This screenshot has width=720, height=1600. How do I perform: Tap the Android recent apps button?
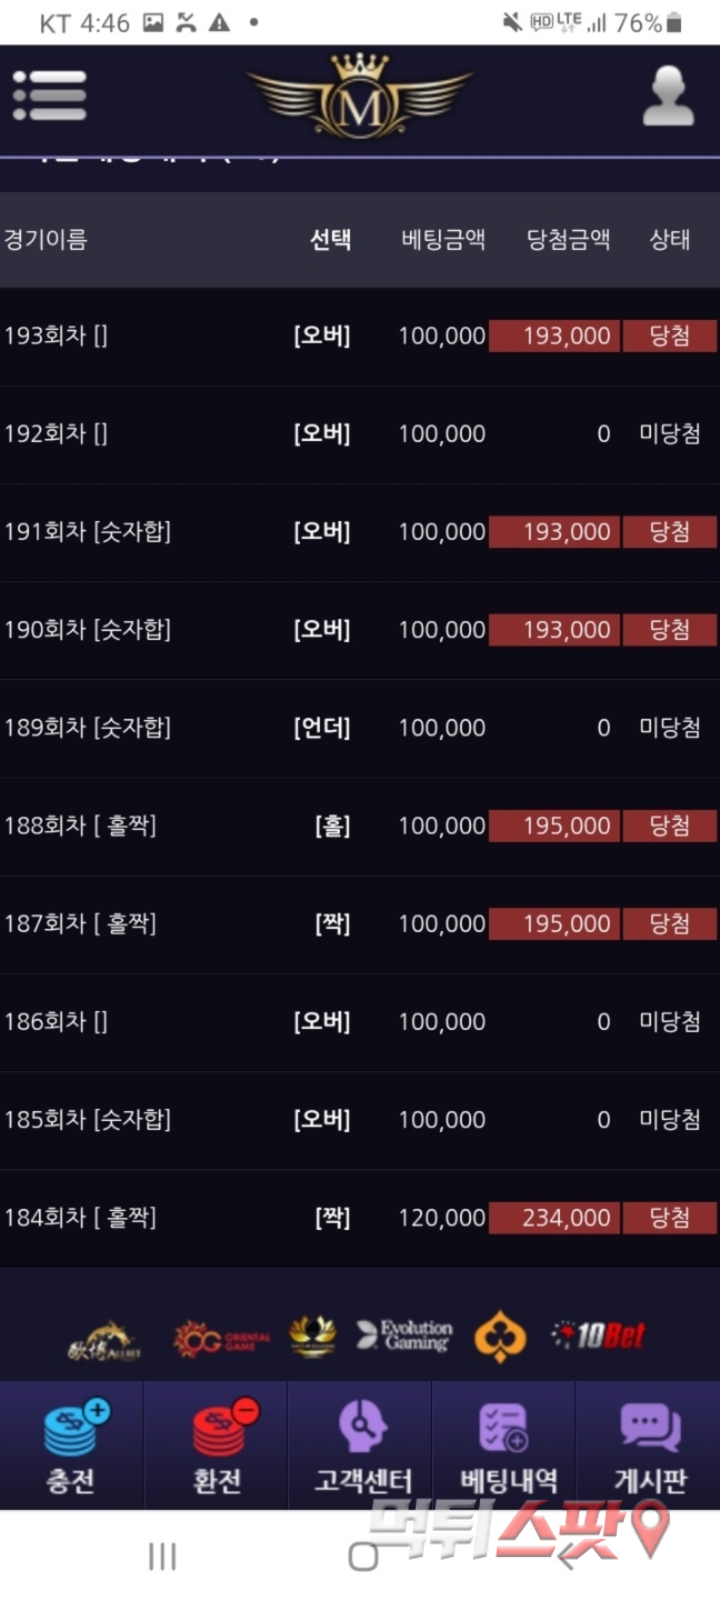click(x=162, y=1556)
